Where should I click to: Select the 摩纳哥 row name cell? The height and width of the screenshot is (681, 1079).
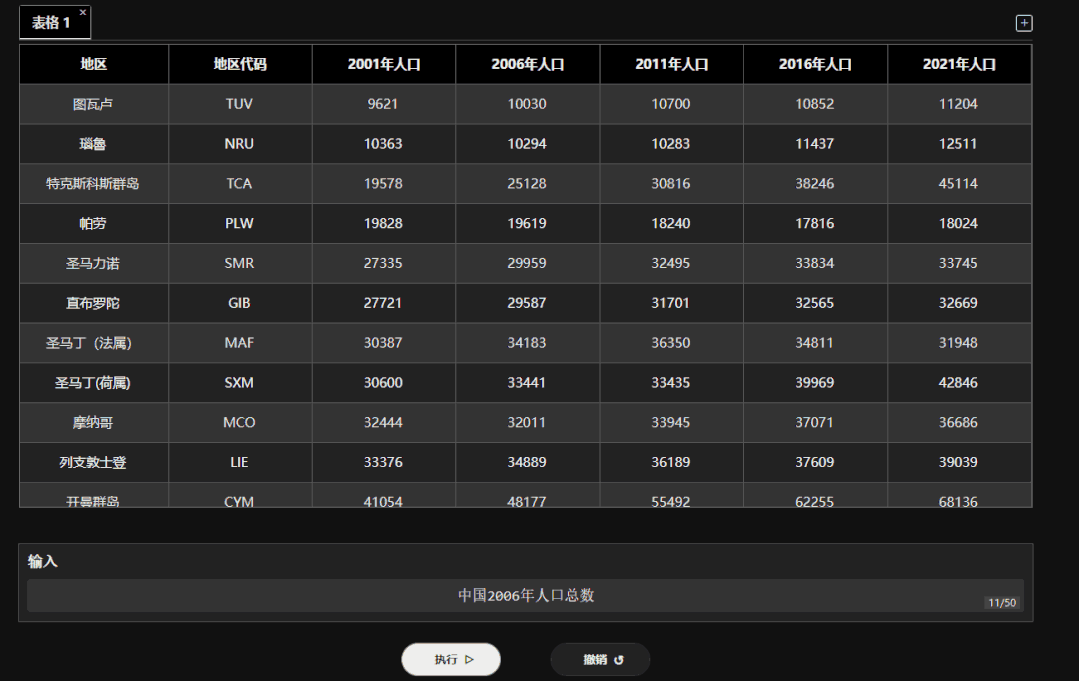pos(94,423)
